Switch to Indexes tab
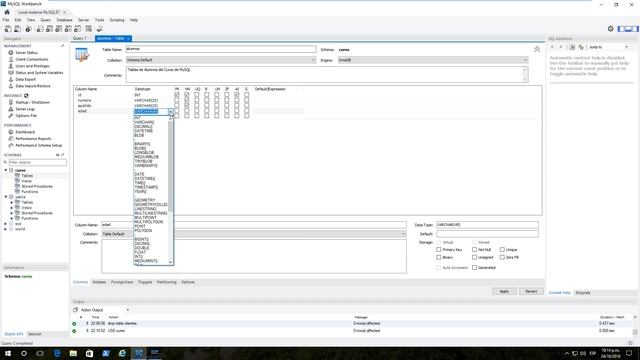640x360 pixels. 99,282
